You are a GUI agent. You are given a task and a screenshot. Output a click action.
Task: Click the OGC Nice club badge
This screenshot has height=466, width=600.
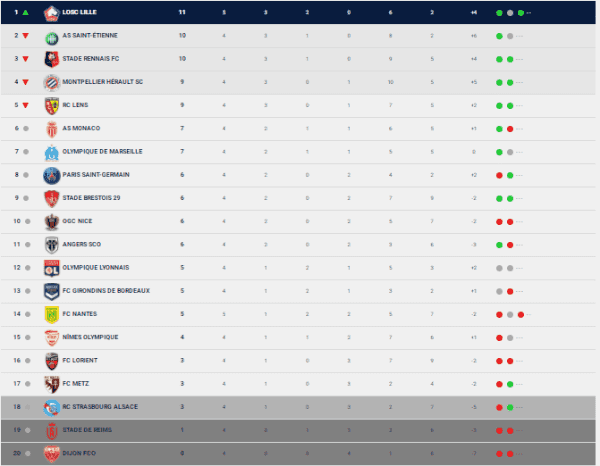pyautogui.click(x=52, y=221)
